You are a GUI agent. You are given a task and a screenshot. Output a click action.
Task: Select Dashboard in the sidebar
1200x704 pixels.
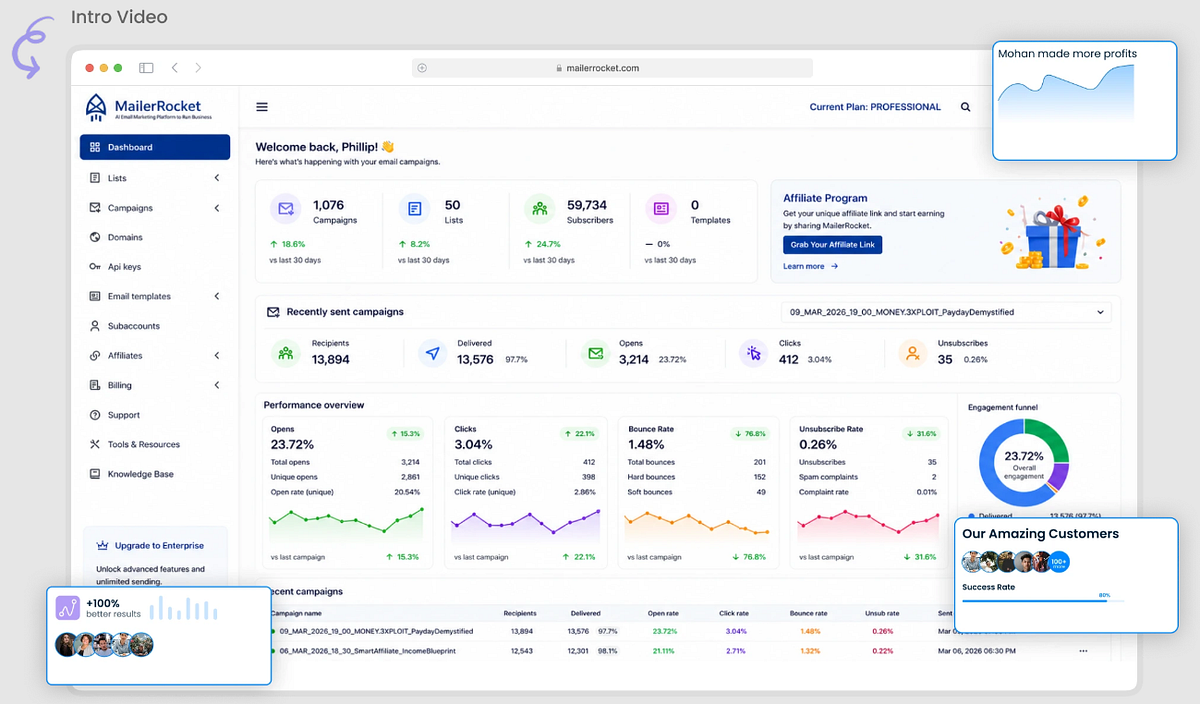point(155,147)
